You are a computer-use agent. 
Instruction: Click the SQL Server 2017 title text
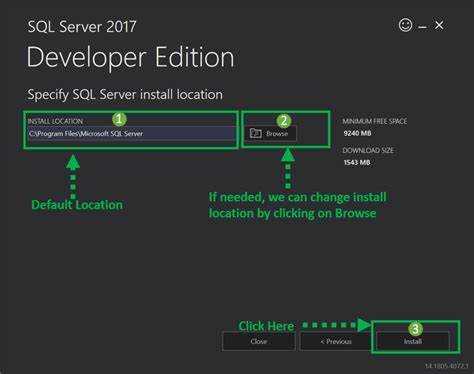(x=82, y=26)
